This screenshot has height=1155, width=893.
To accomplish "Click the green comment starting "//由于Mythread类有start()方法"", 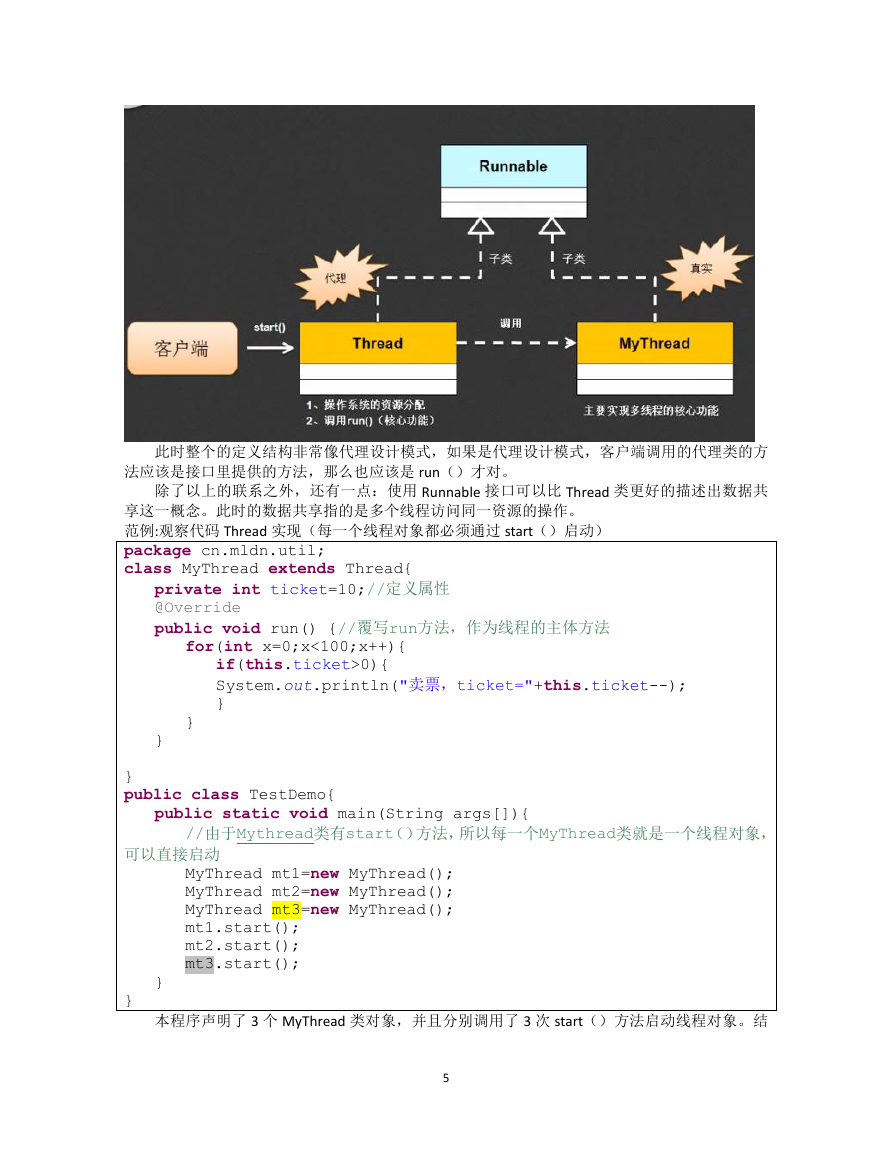I will click(477, 834).
